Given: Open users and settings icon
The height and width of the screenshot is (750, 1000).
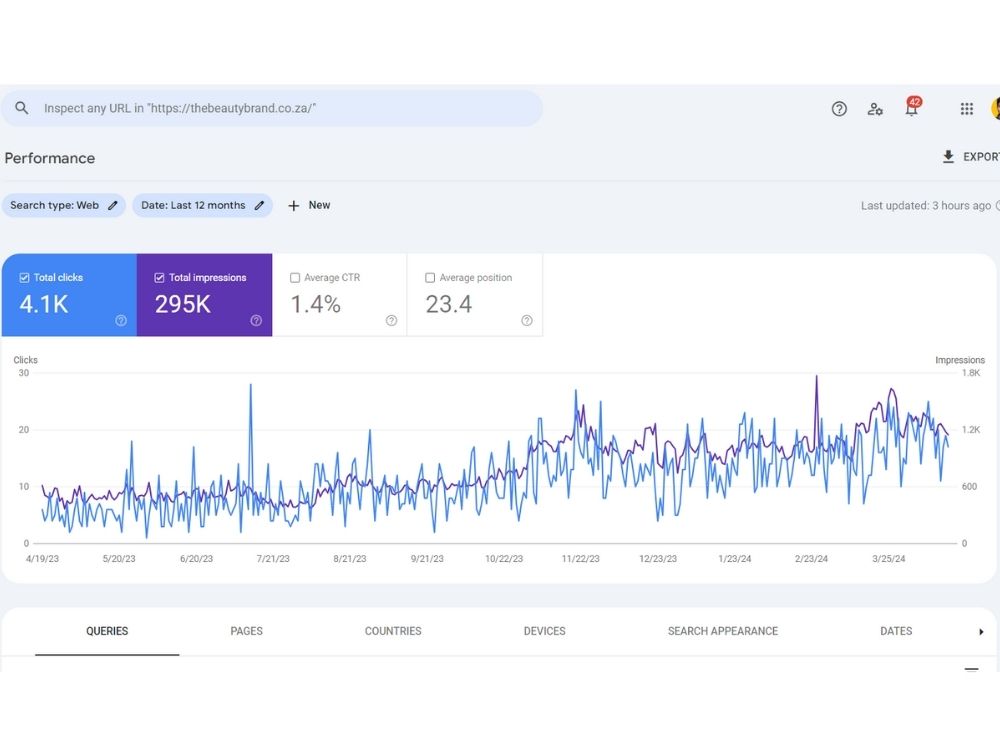Looking at the screenshot, I should tap(875, 109).
